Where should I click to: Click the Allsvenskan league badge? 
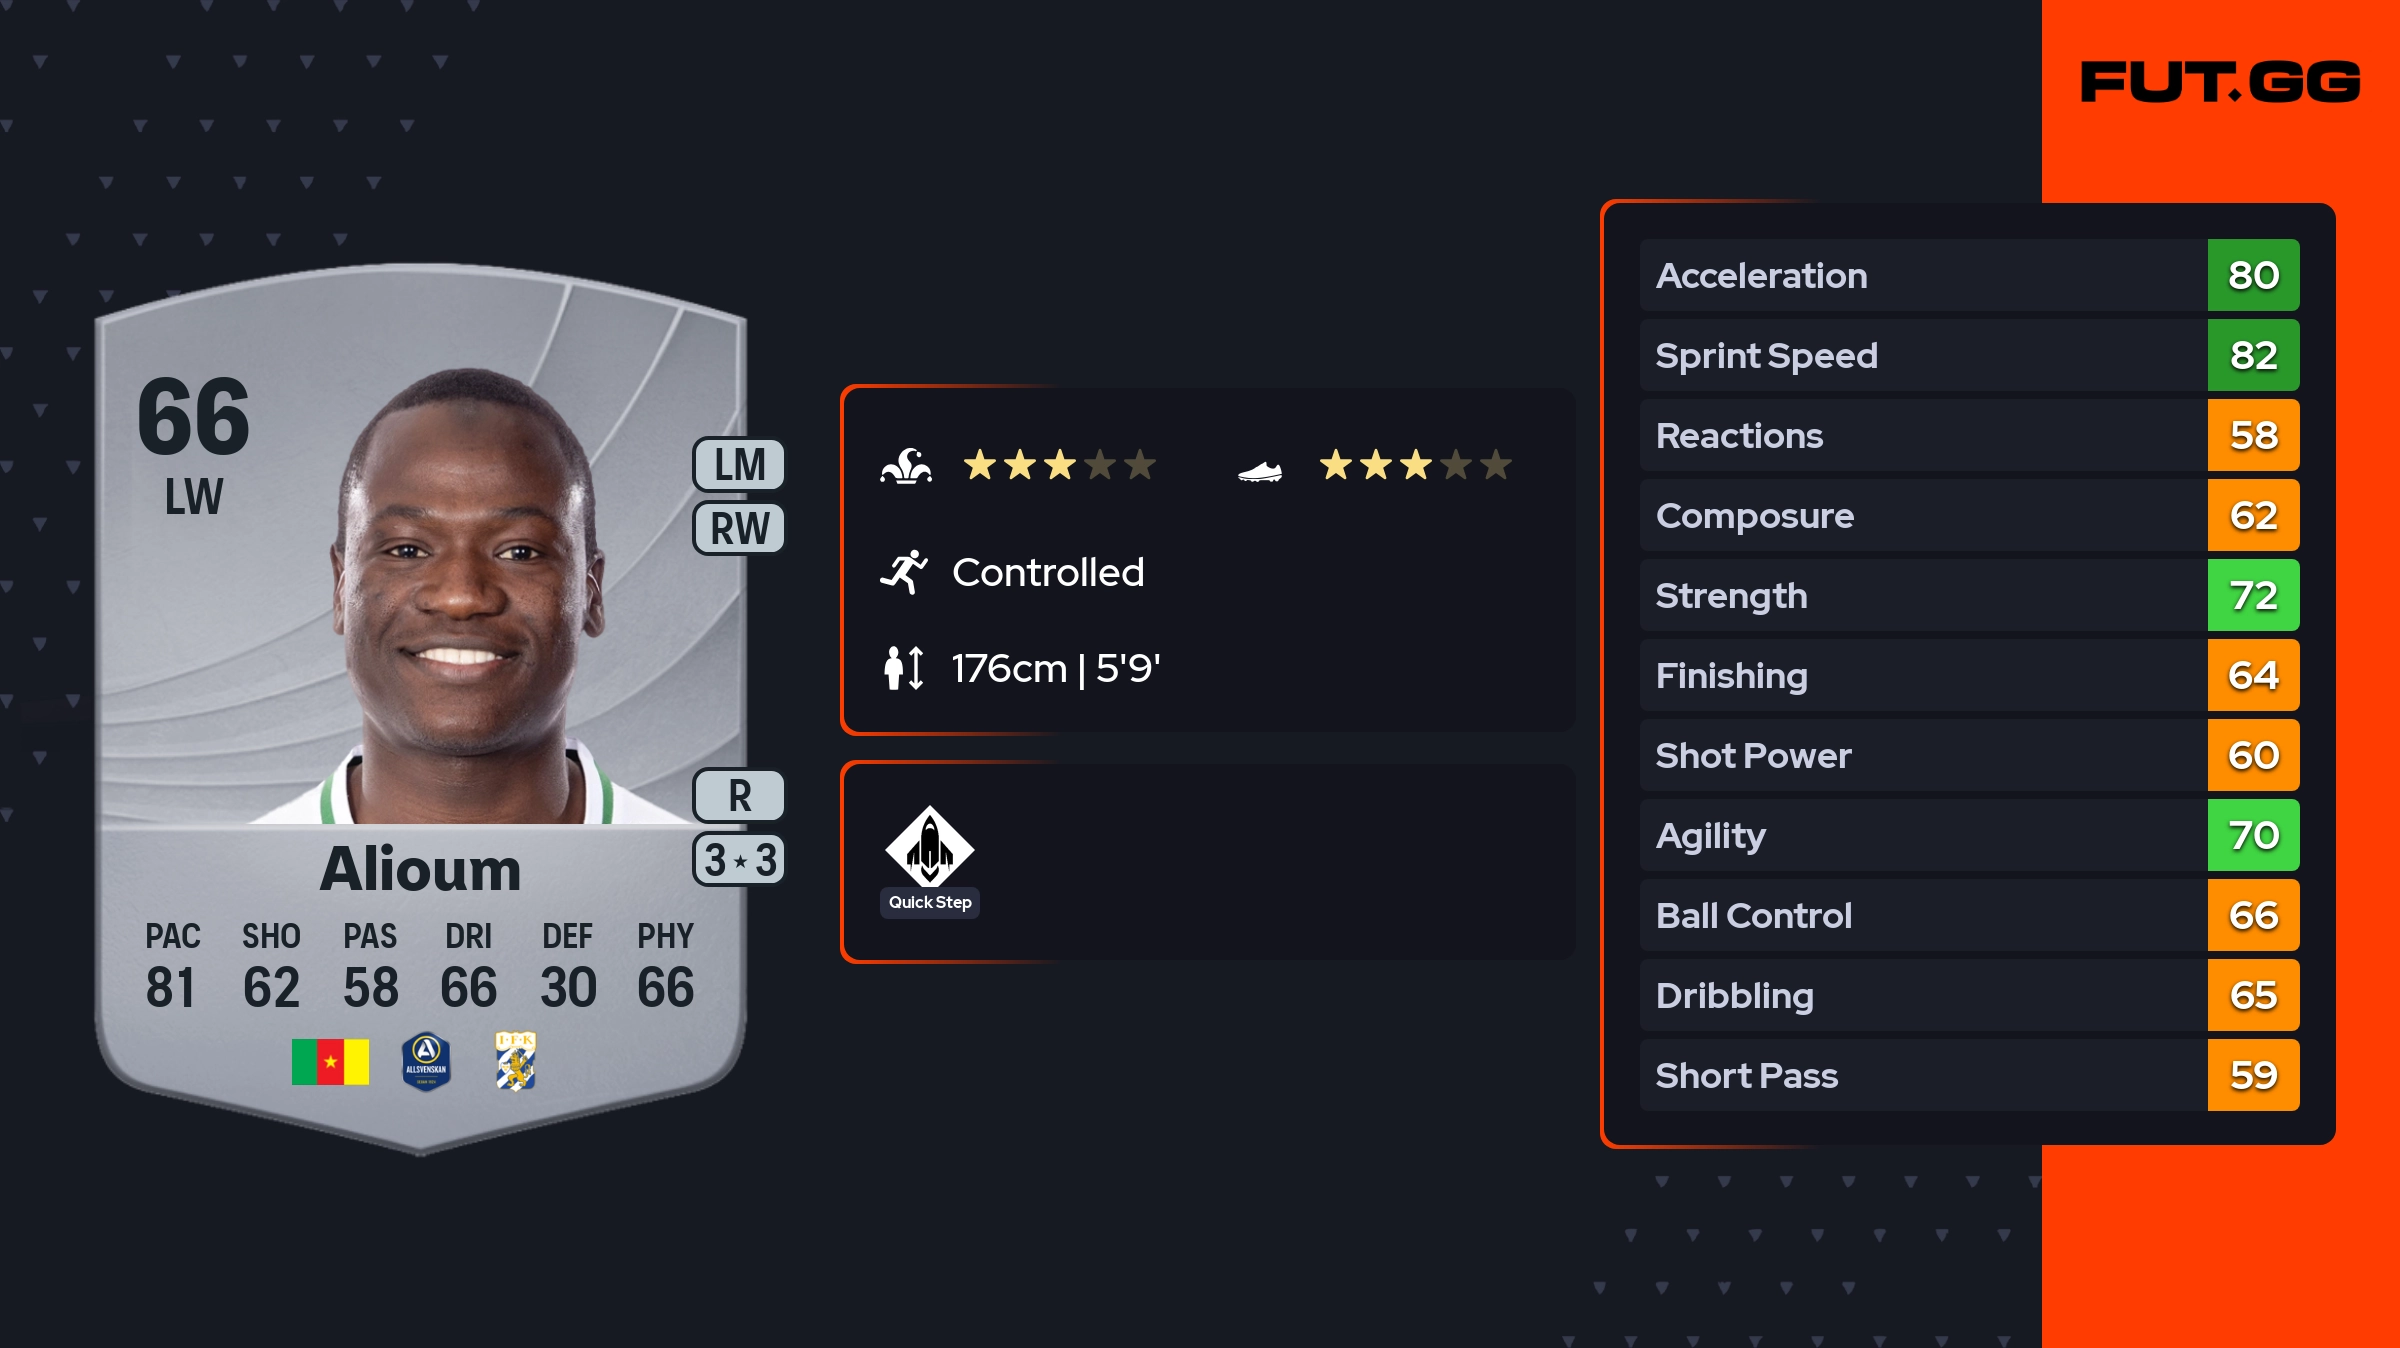click(426, 1062)
